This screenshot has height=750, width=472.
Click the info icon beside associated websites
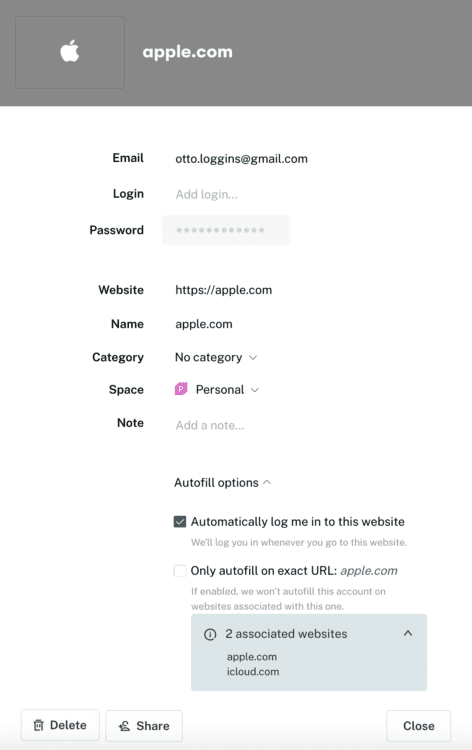click(x=210, y=634)
